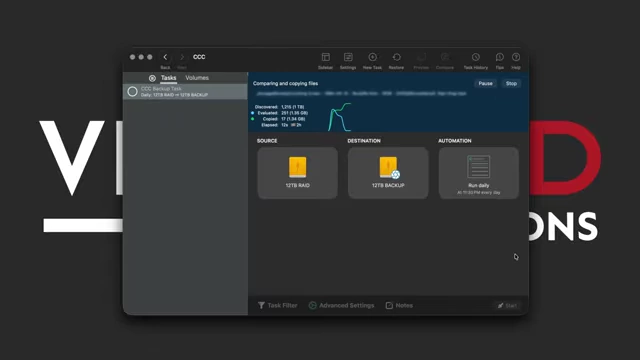This screenshot has width=640, height=360.
Task: Click the Evaluated count value
Action: click(295, 113)
